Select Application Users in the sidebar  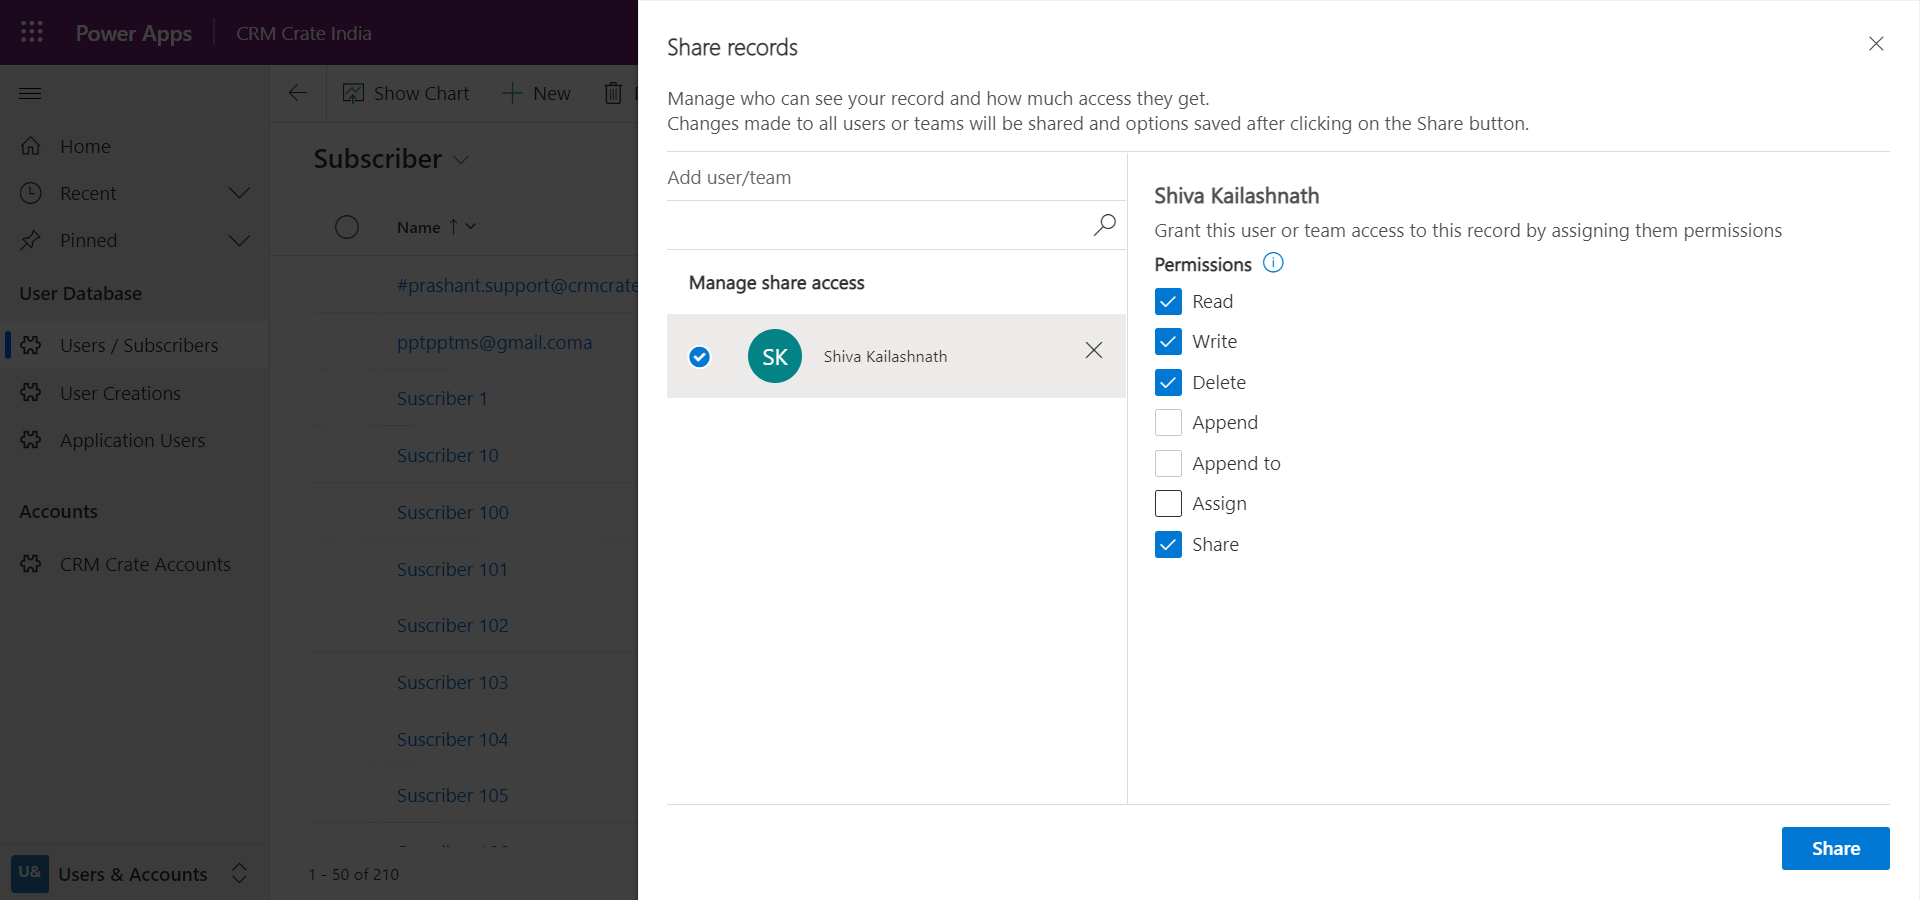click(131, 440)
